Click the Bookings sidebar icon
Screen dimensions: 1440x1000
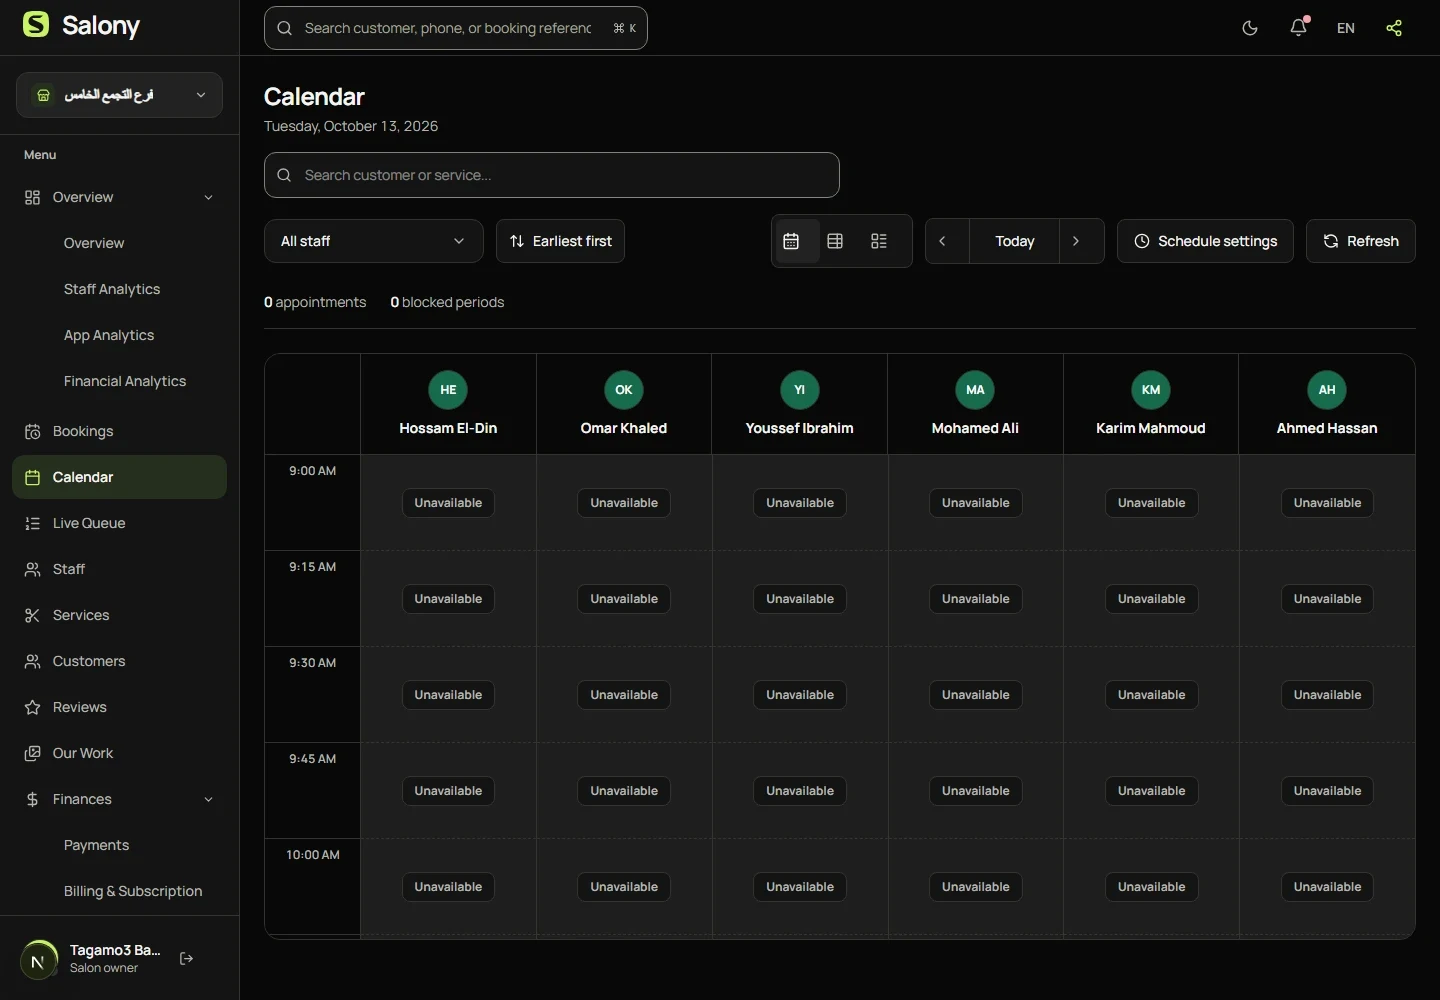pyautogui.click(x=33, y=432)
